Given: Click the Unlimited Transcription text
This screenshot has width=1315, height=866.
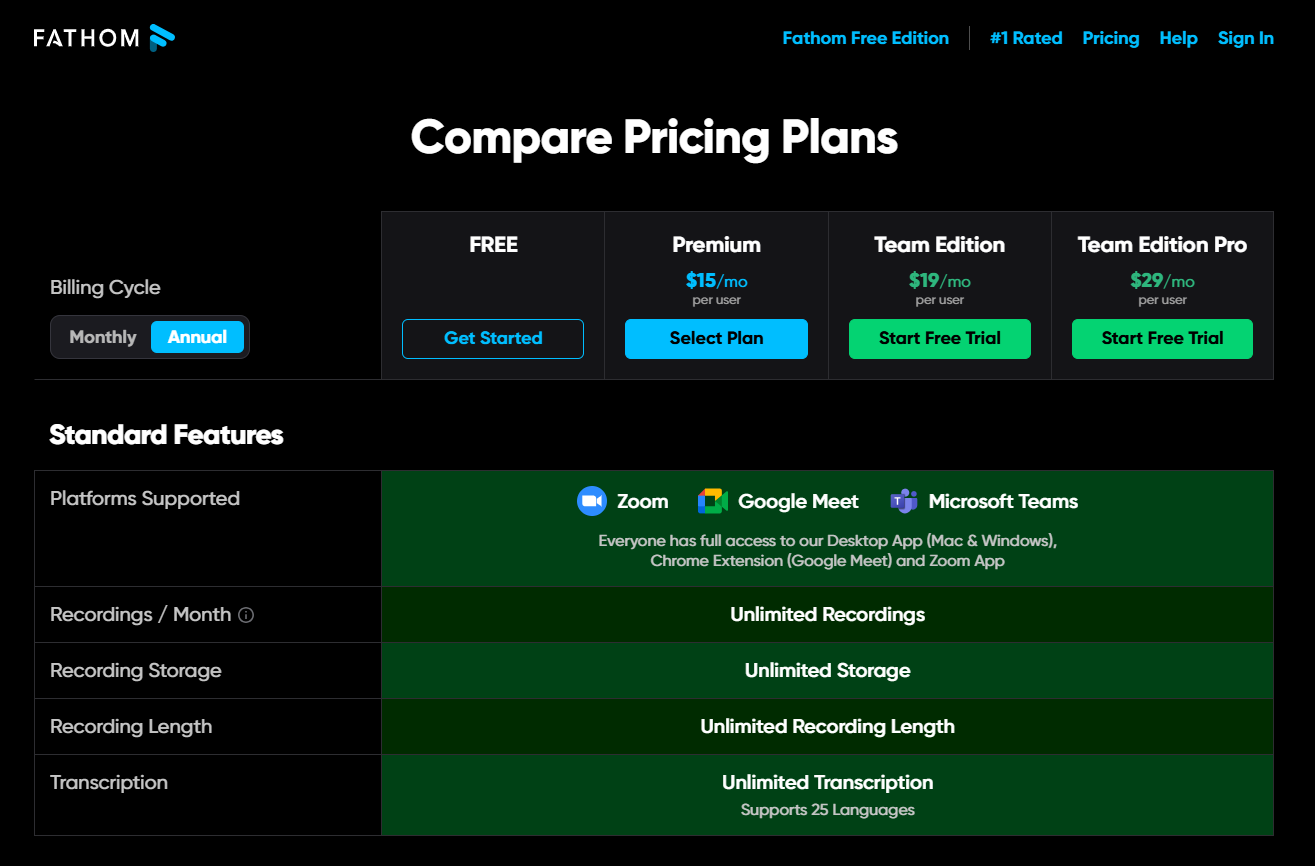Looking at the screenshot, I should point(827,782).
